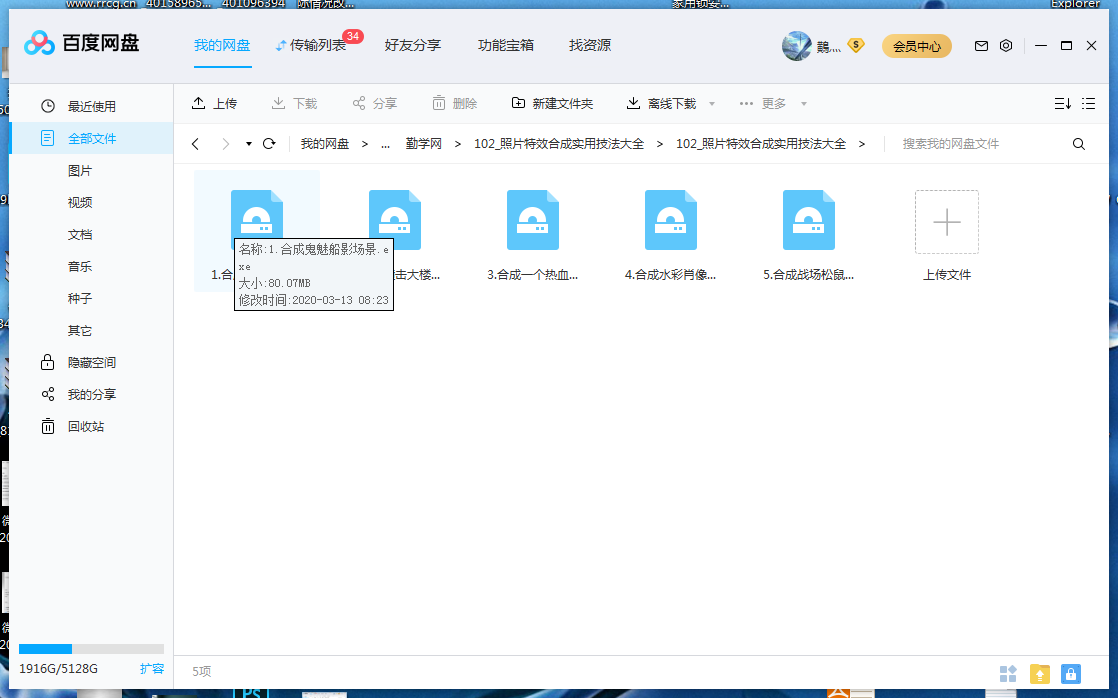
Task: Click the 上传 upload button
Action: (x=215, y=103)
